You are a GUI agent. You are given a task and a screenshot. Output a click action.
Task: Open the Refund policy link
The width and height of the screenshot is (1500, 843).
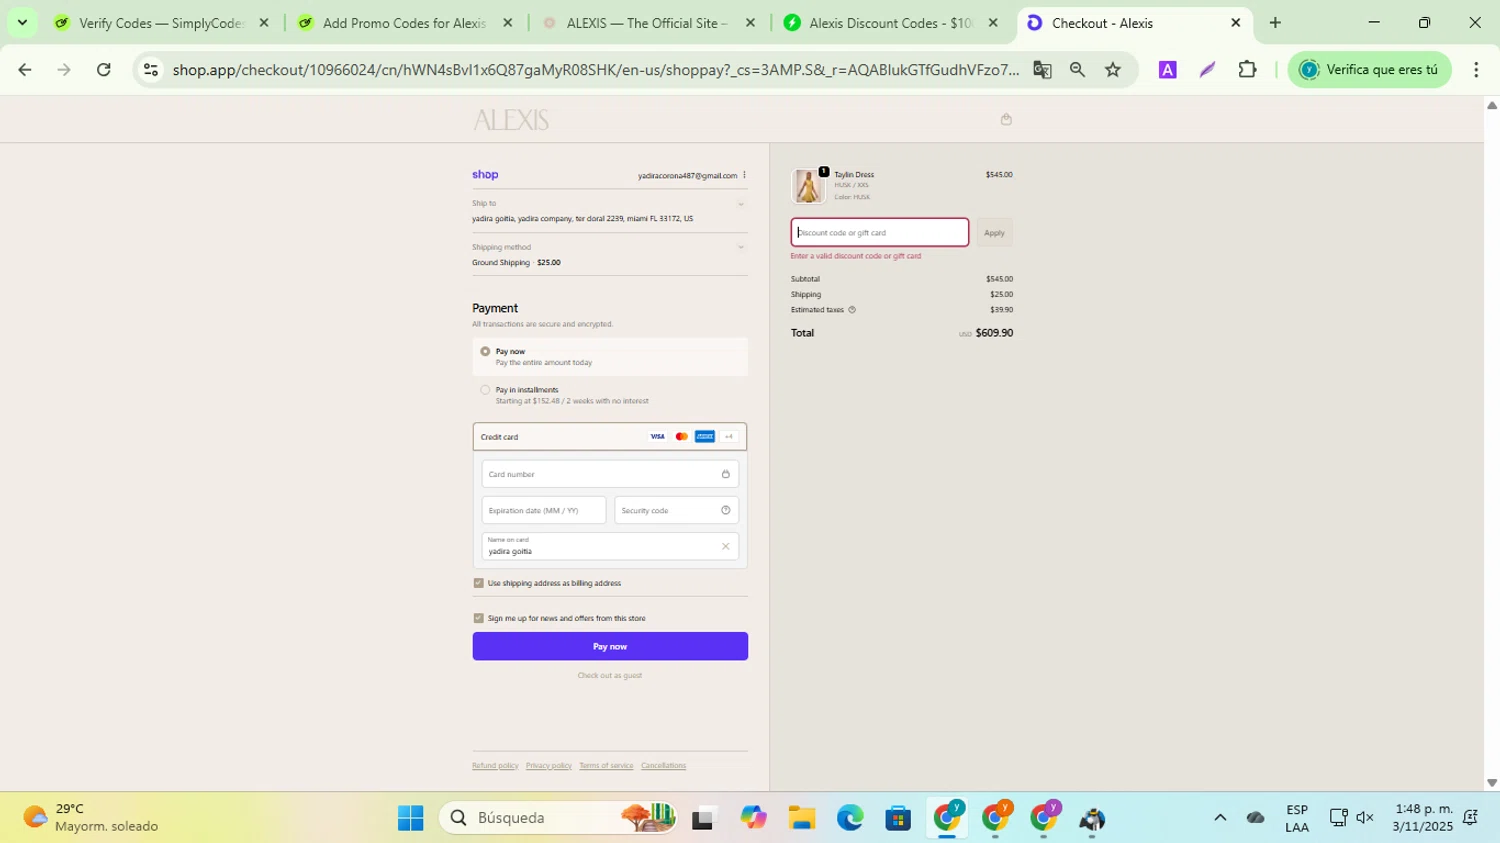click(495, 766)
